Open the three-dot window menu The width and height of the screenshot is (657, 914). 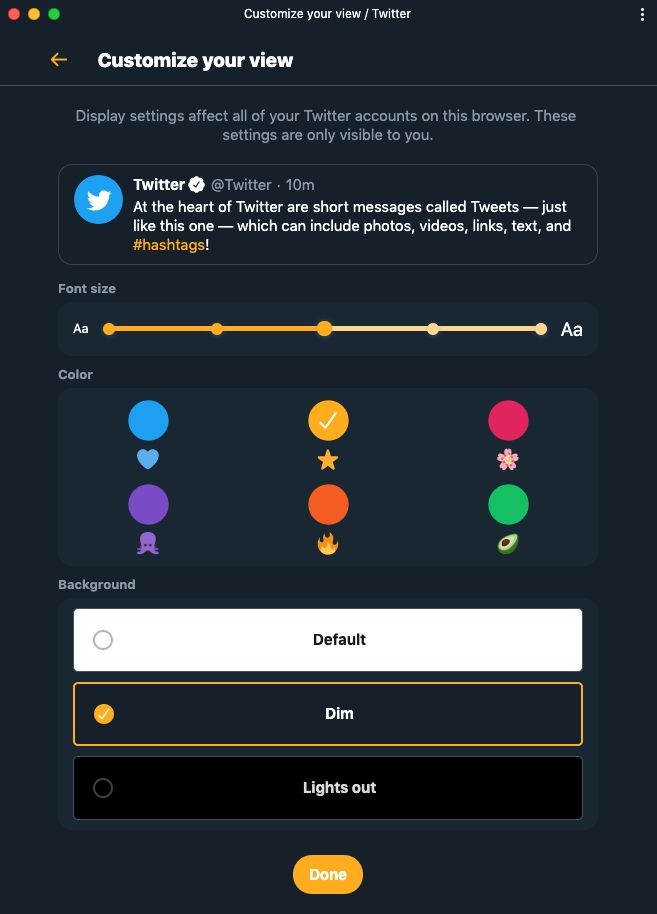coord(642,14)
